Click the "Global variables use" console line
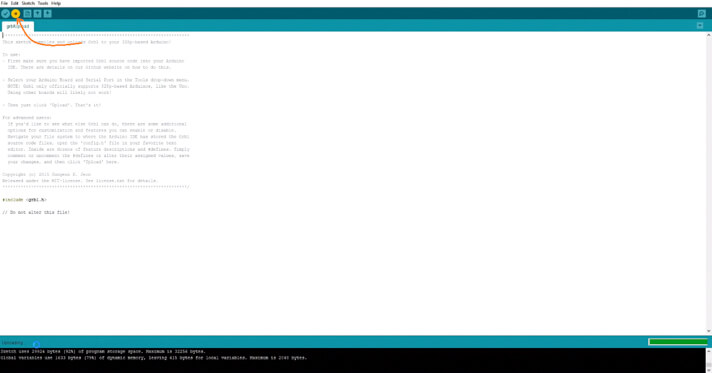The image size is (712, 373). [x=154, y=358]
